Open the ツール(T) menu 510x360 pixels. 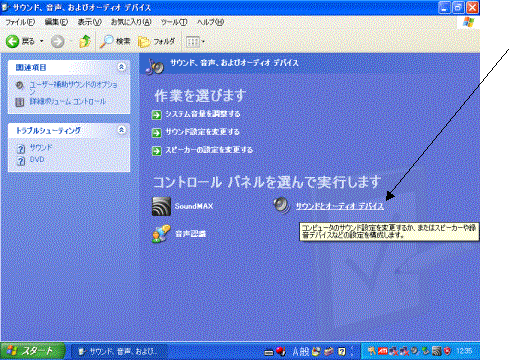click(x=174, y=22)
